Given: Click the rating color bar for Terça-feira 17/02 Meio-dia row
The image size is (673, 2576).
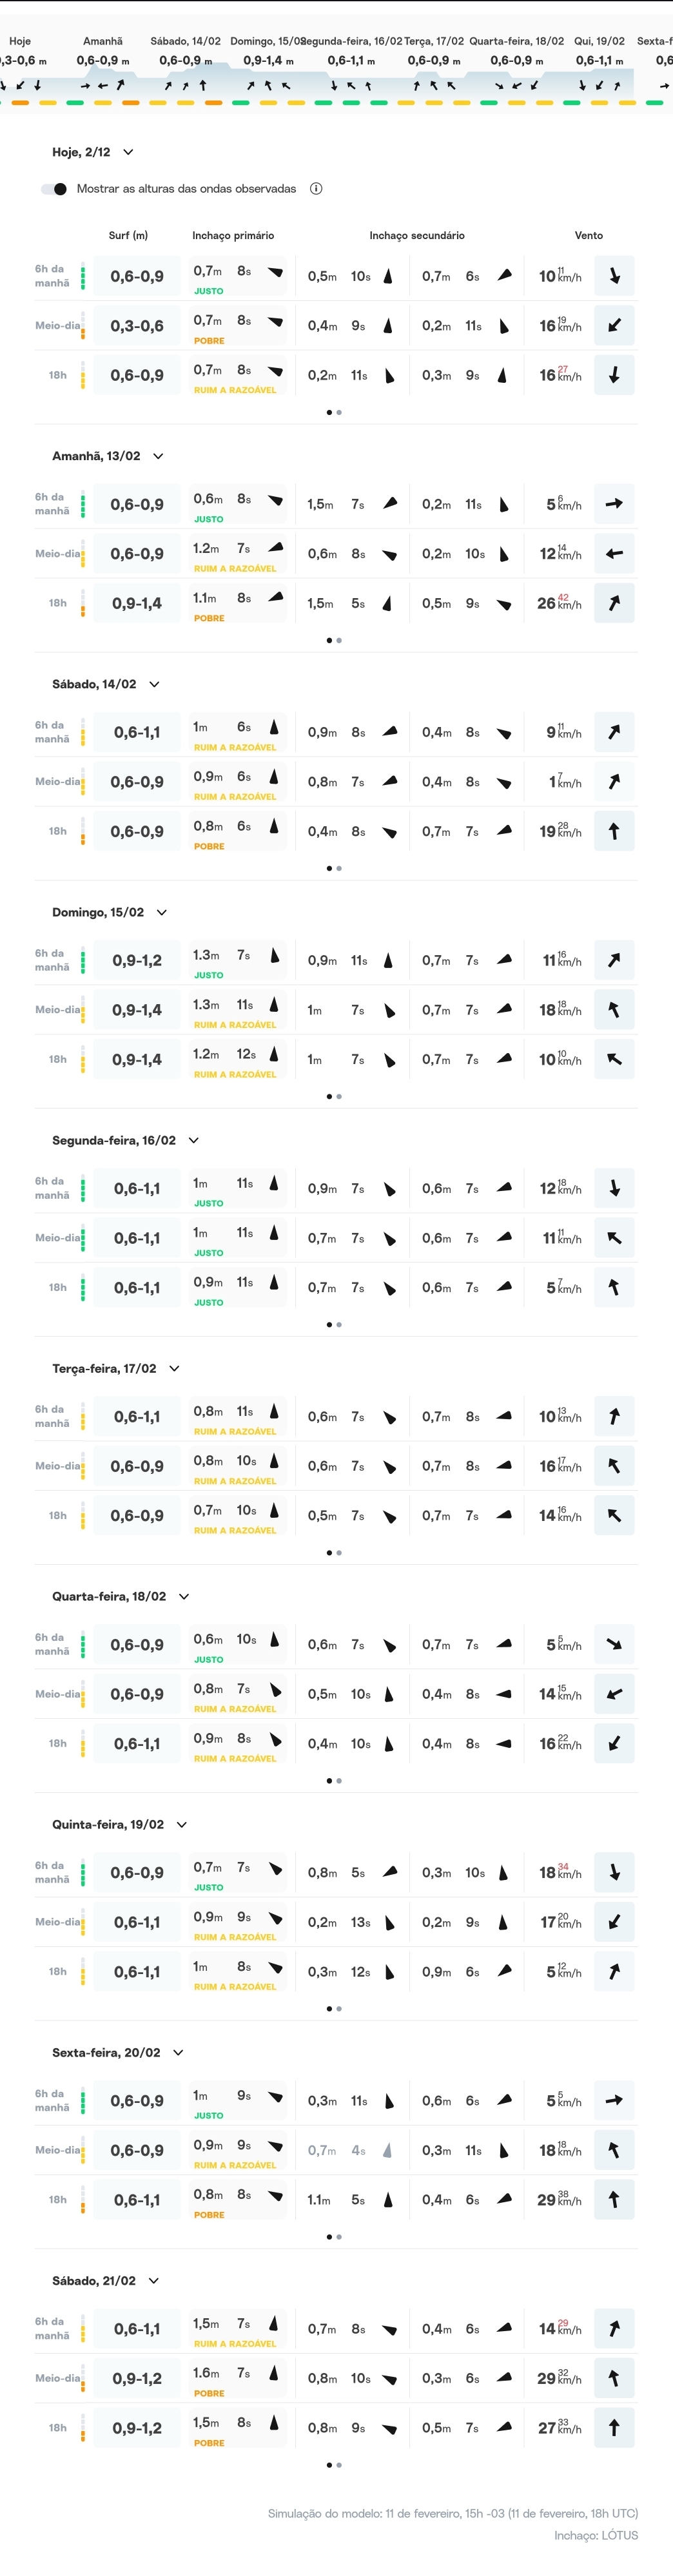Looking at the screenshot, I should coord(83,1466).
